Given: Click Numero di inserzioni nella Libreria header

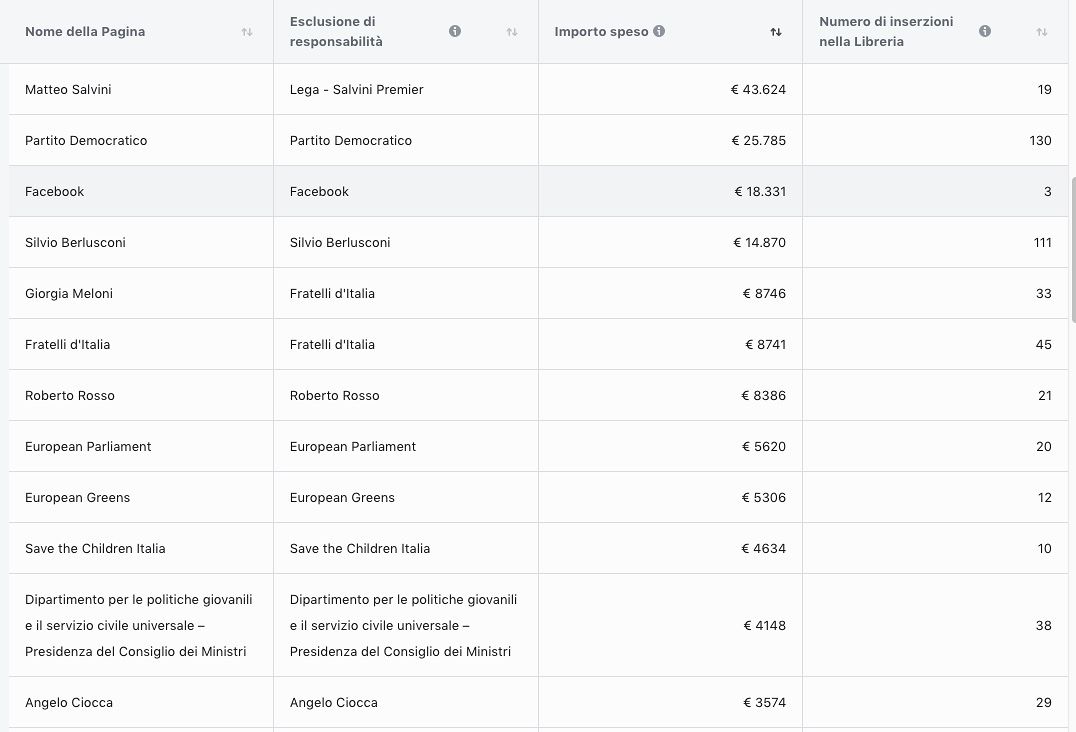Looking at the screenshot, I should click(x=886, y=32).
